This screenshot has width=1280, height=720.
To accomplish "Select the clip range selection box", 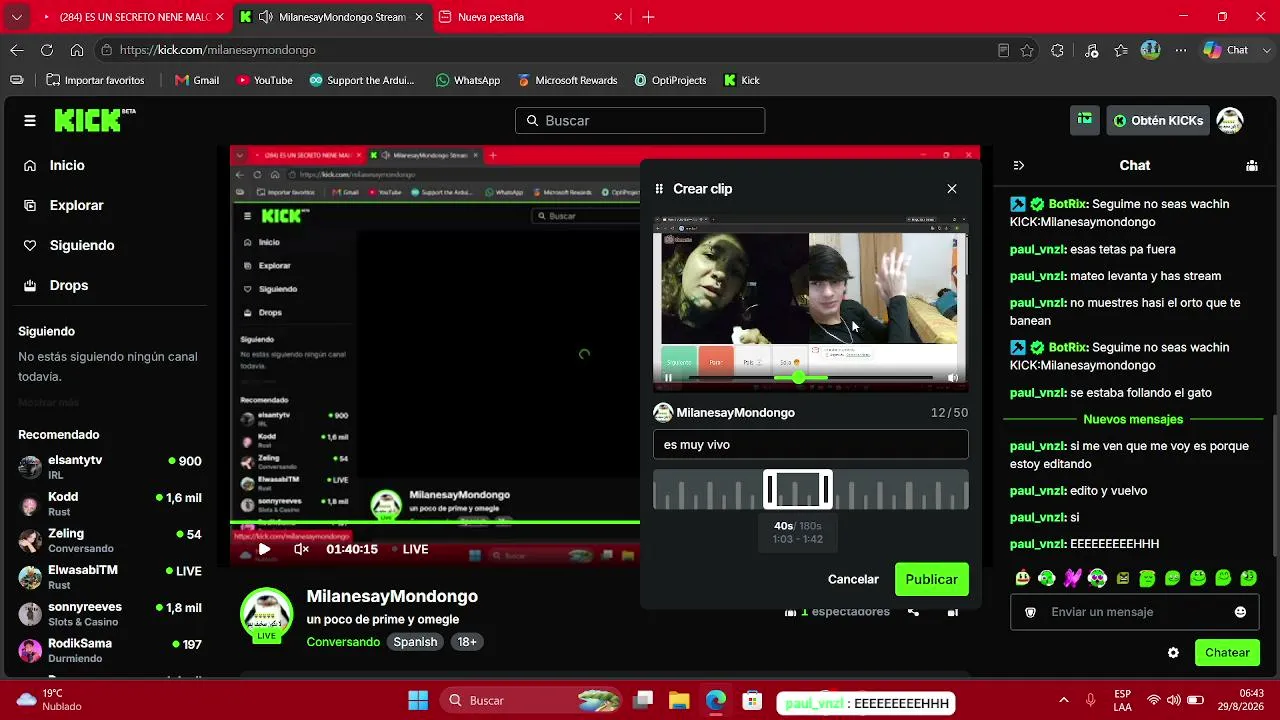I will pos(798,490).
